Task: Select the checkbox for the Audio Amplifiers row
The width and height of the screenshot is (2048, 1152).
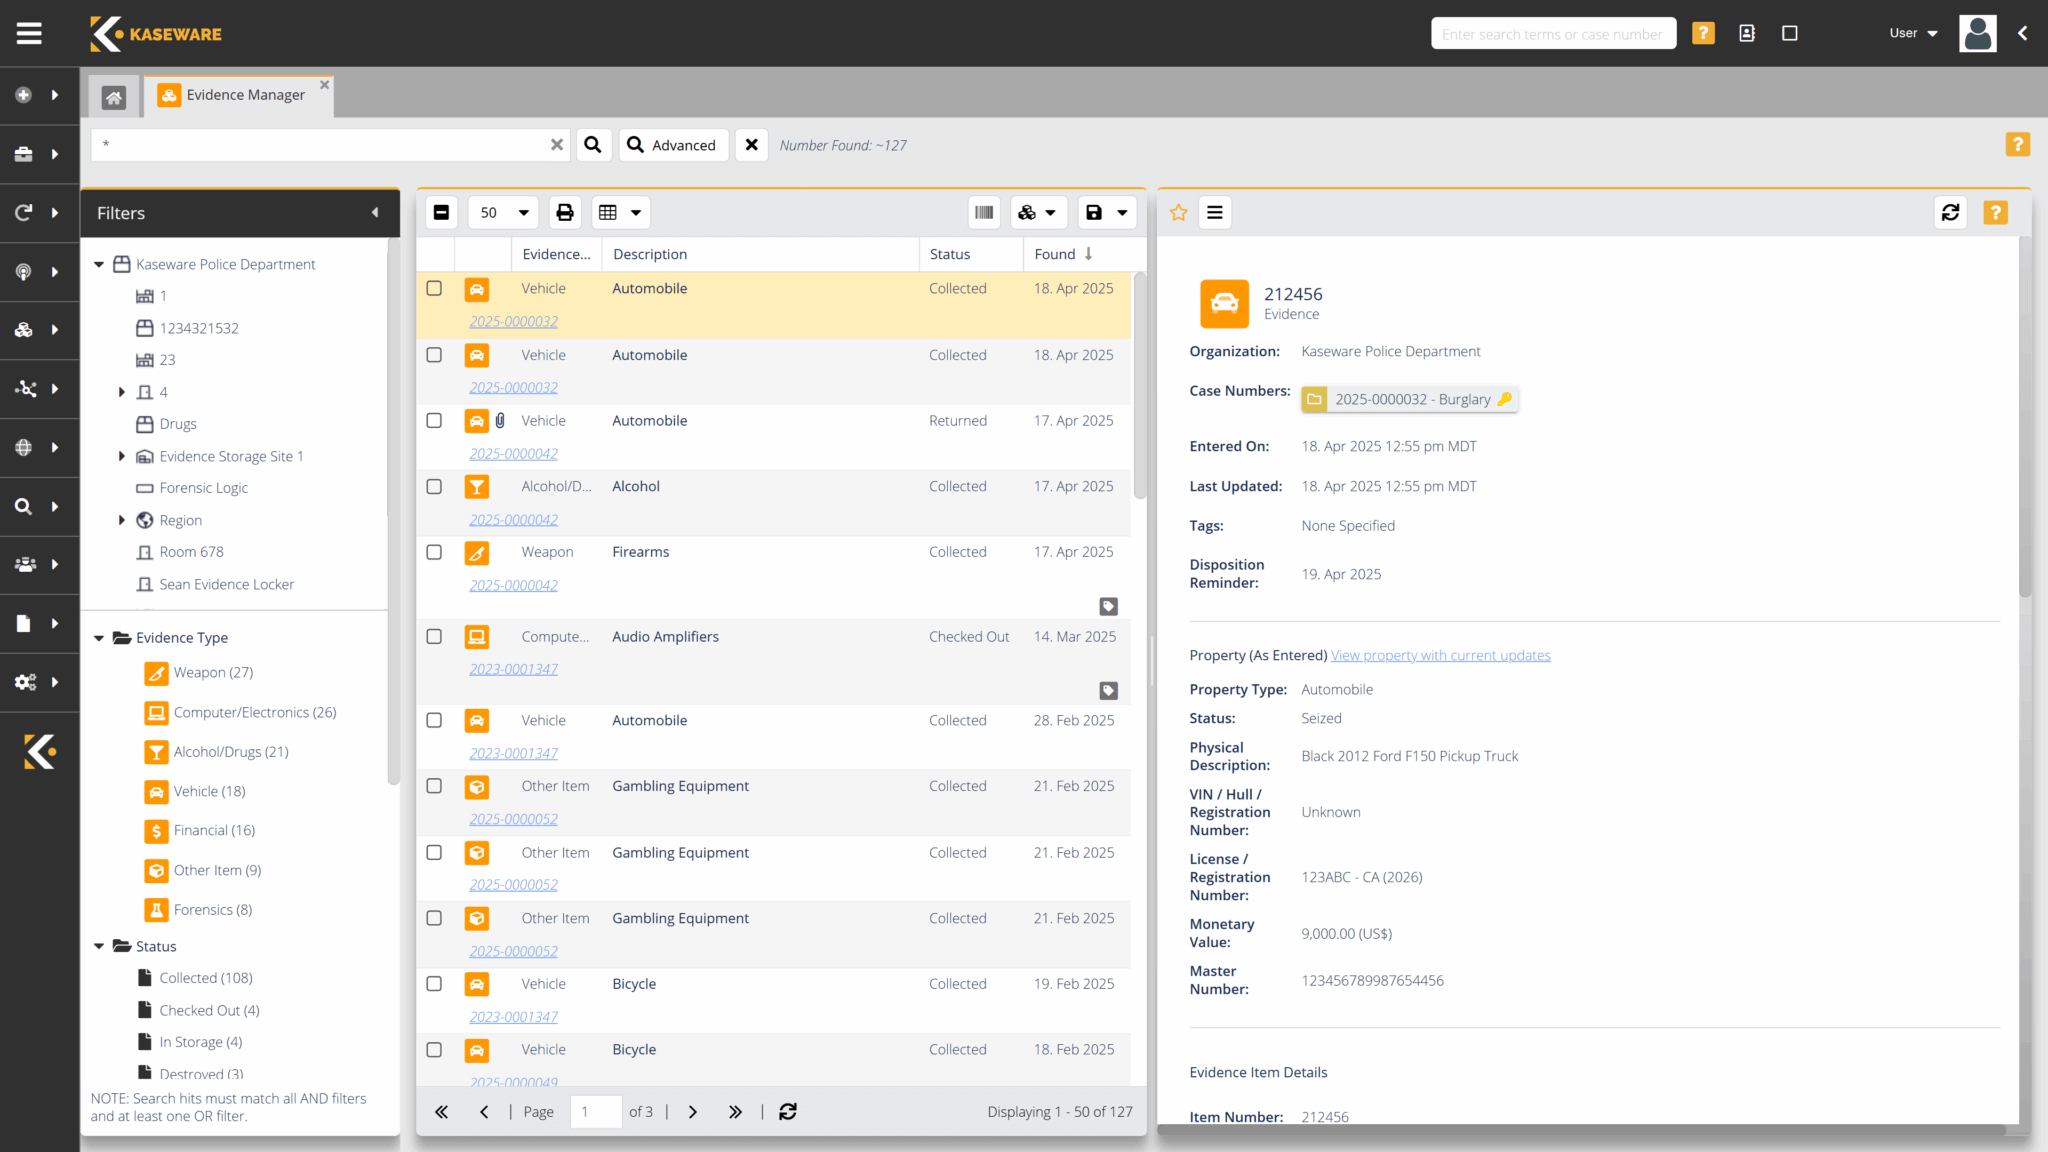Action: (x=434, y=636)
